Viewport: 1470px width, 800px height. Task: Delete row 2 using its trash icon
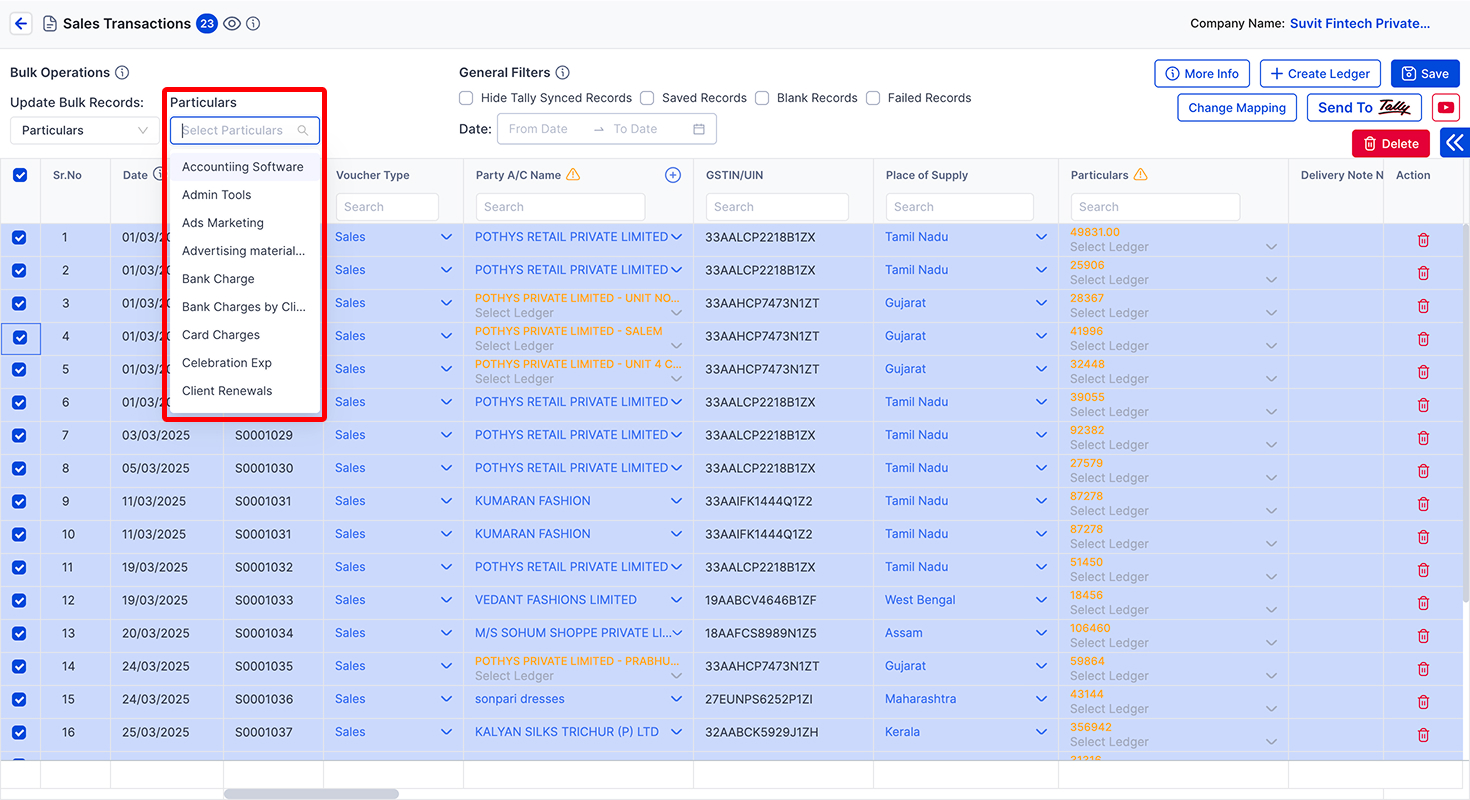1423,273
